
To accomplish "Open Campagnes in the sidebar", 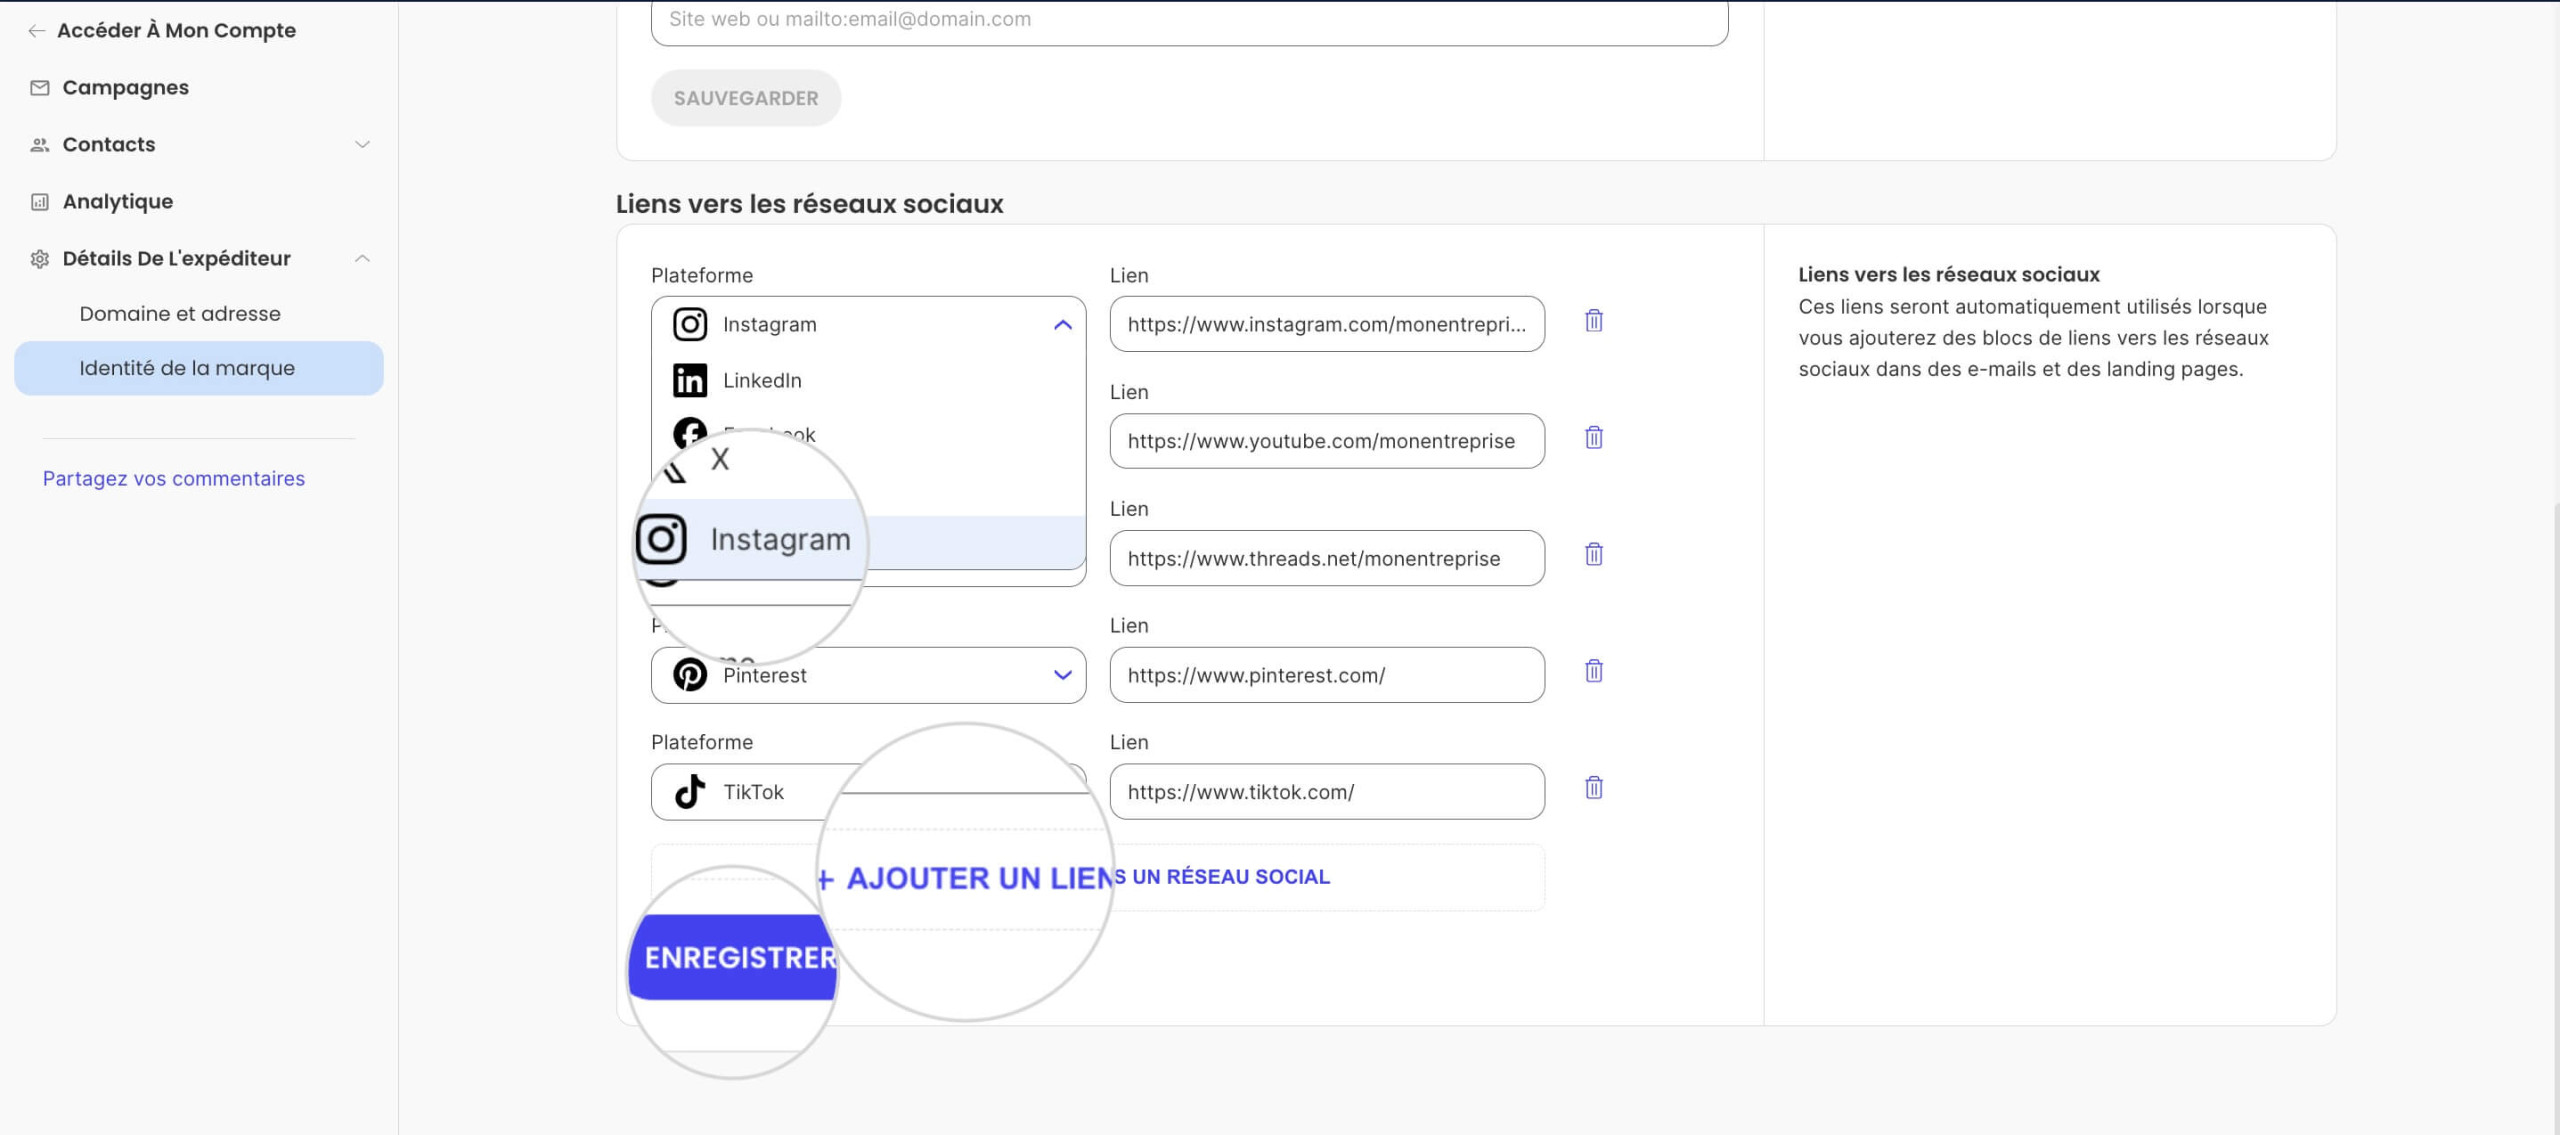I will pos(125,88).
